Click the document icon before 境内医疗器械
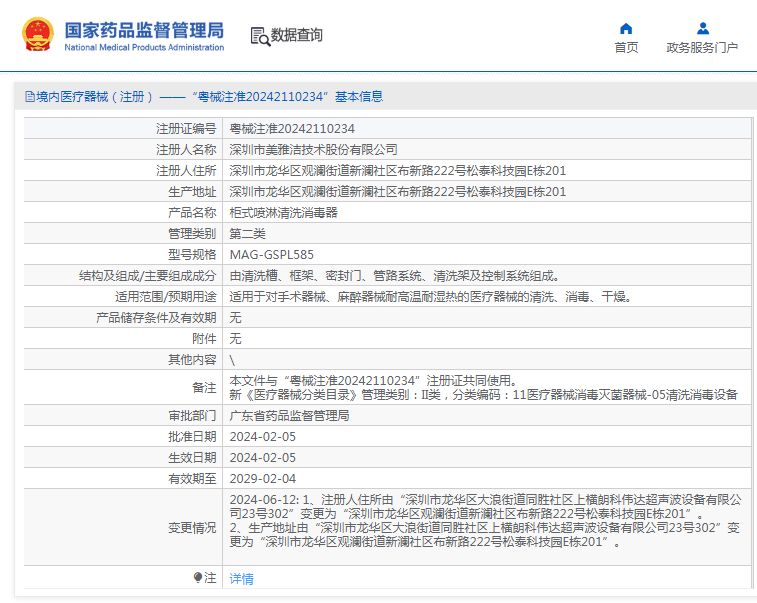757x603 pixels. [30, 97]
